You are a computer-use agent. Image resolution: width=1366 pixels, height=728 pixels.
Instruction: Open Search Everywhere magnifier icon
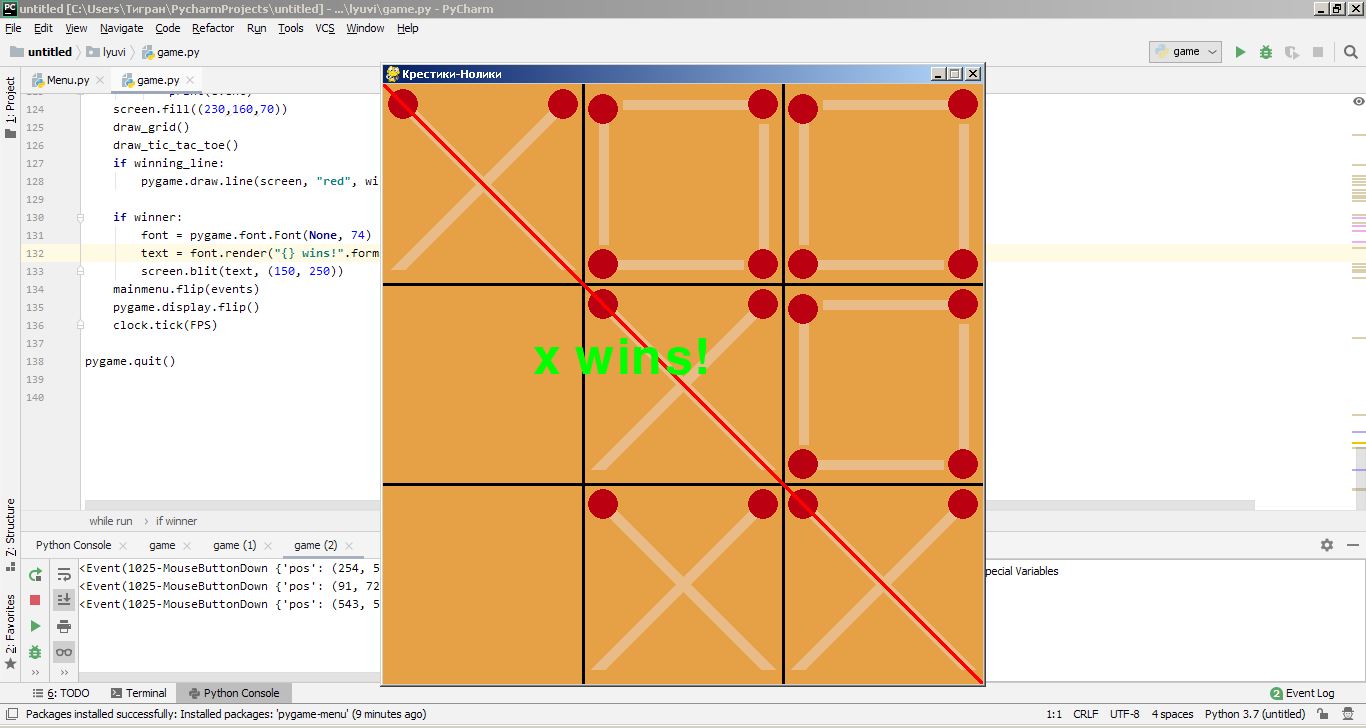click(x=1350, y=52)
